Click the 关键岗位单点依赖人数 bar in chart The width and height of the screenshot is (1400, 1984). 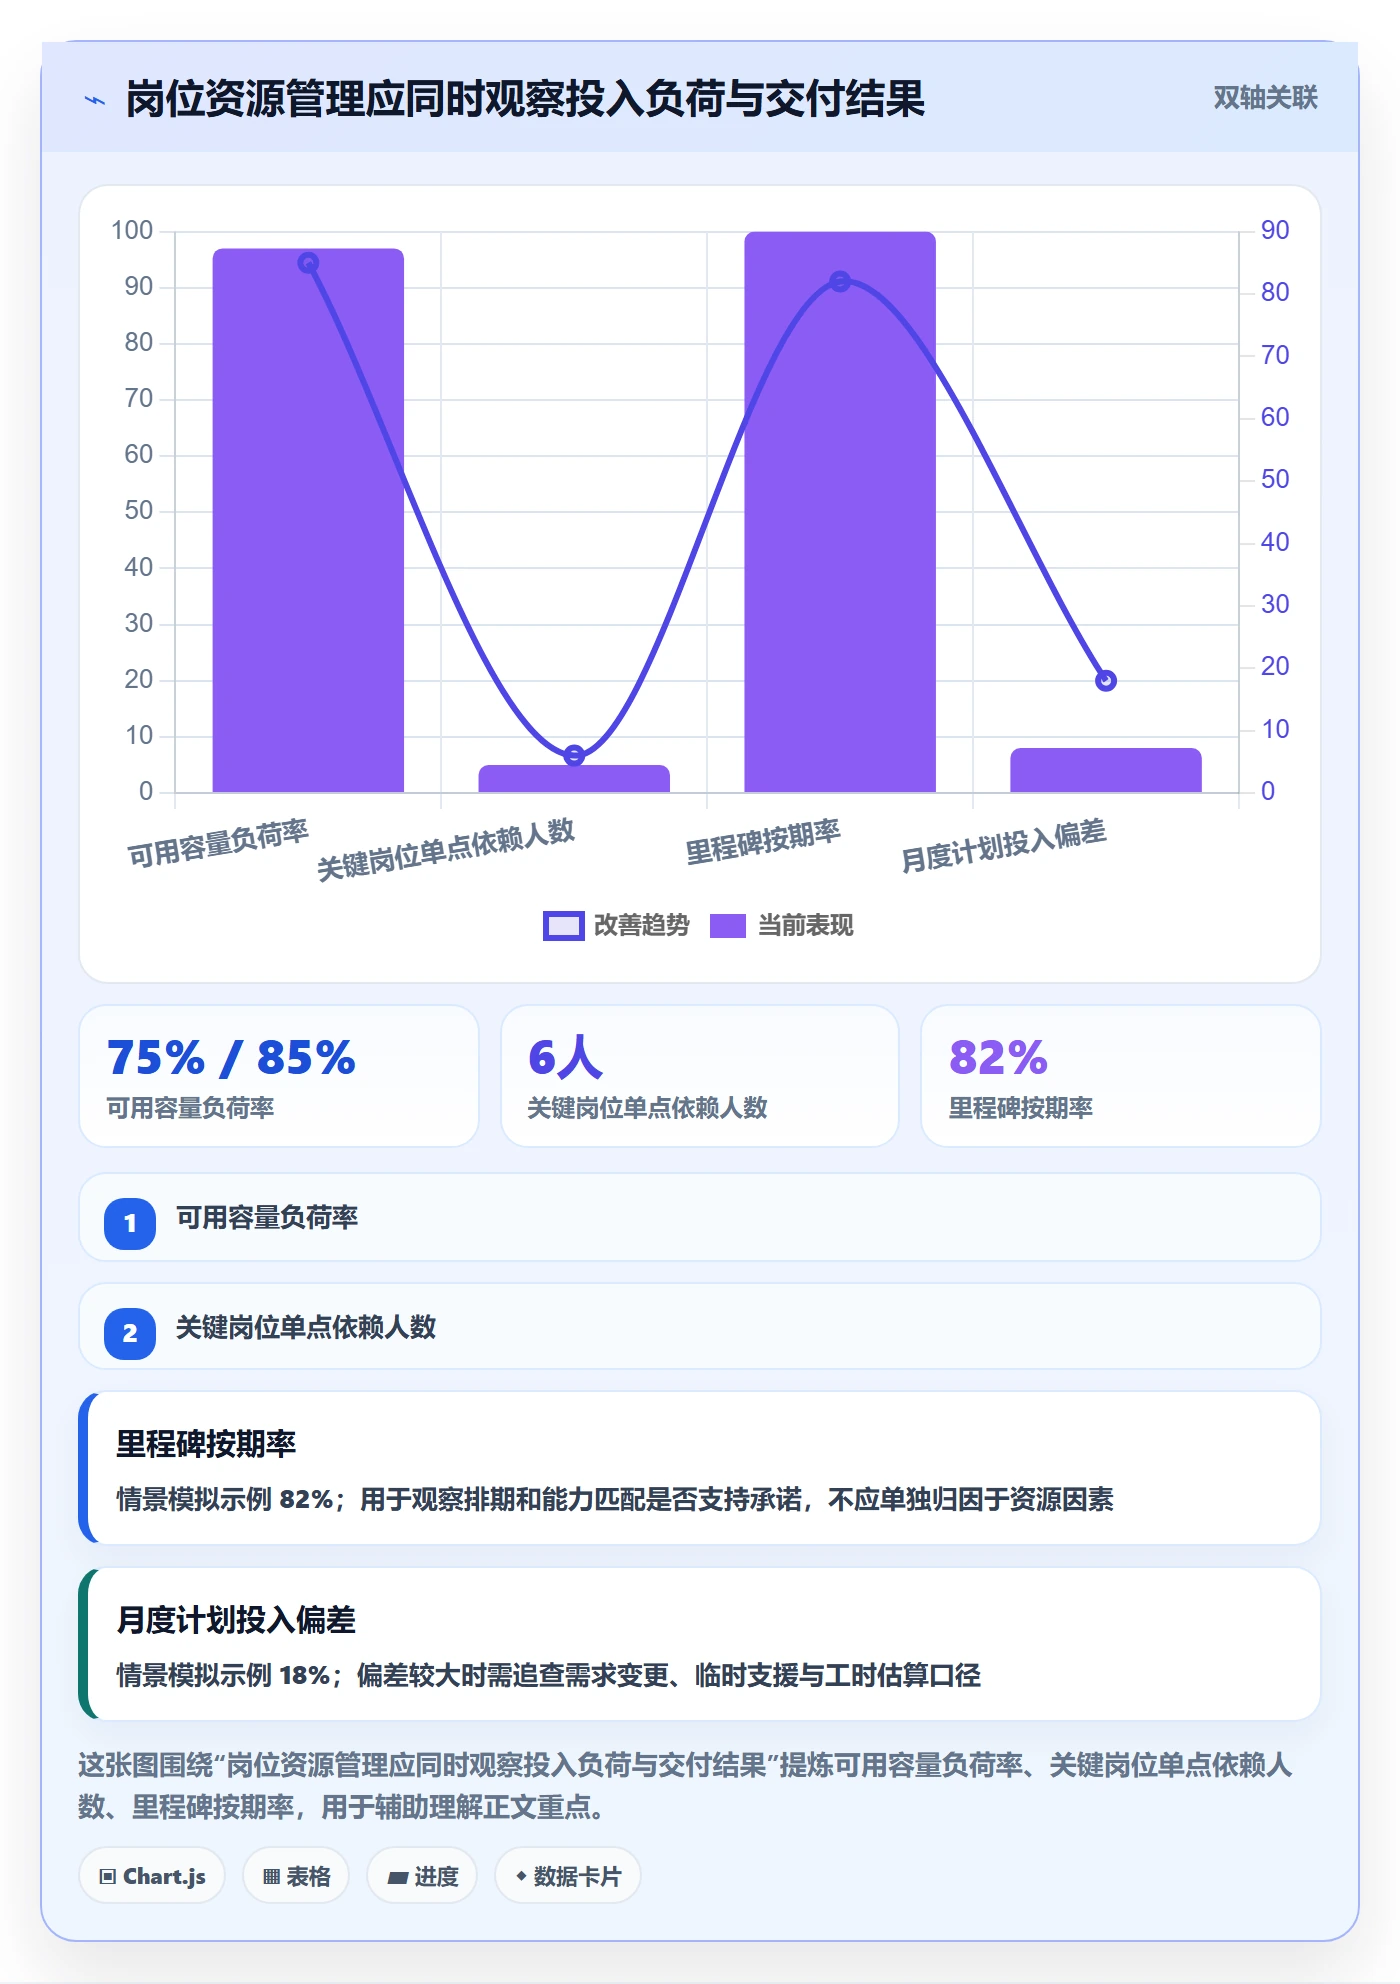tap(574, 779)
